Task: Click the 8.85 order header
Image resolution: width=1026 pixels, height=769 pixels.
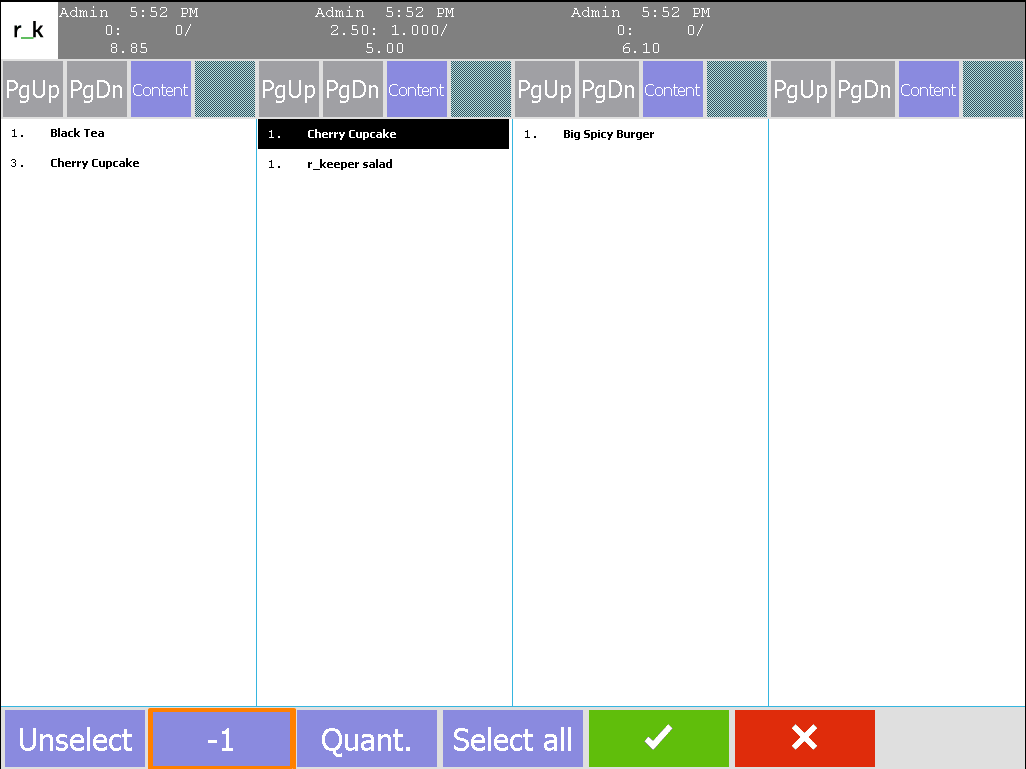Action: [128, 30]
